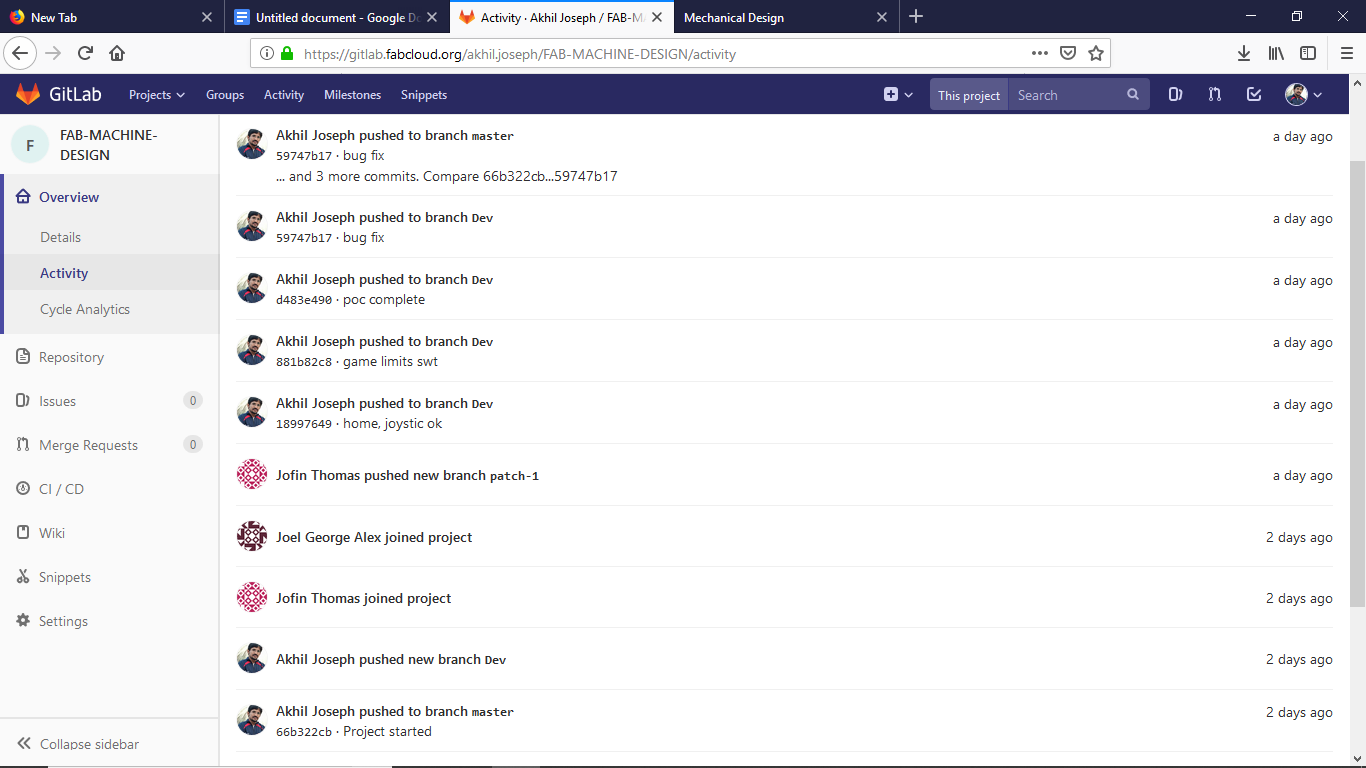This screenshot has height=768, width=1366.
Task: Click the This project search scope
Action: click(x=969, y=95)
